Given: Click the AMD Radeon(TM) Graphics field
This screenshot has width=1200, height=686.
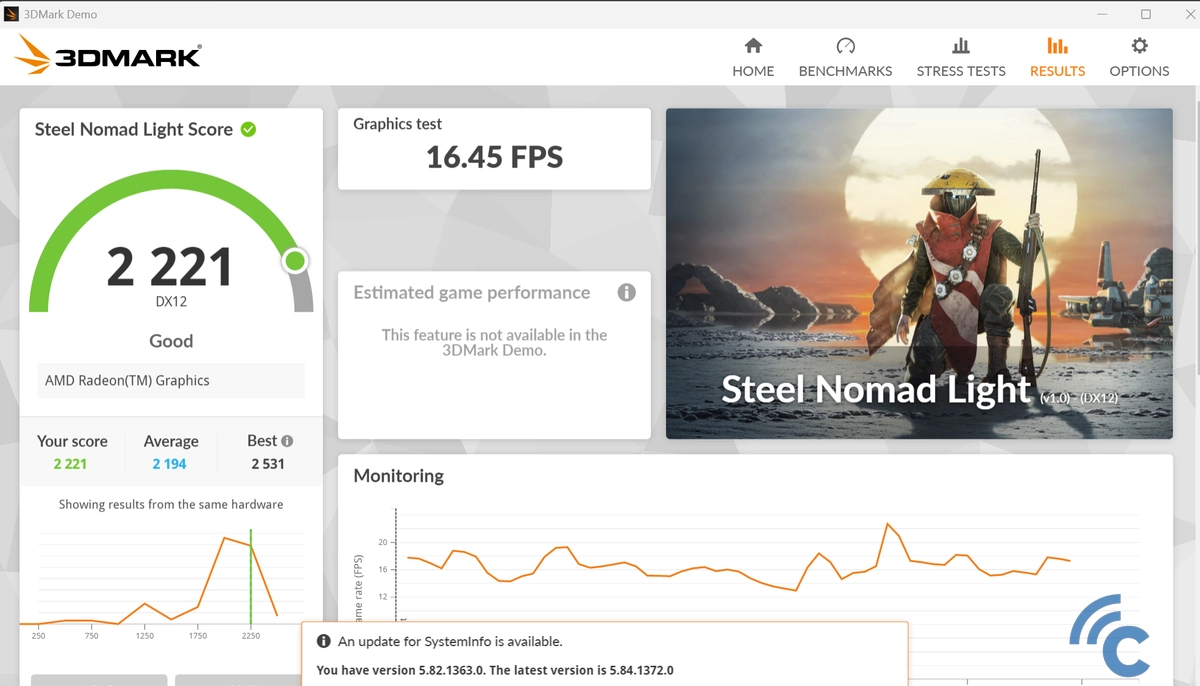Looking at the screenshot, I should pyautogui.click(x=171, y=381).
